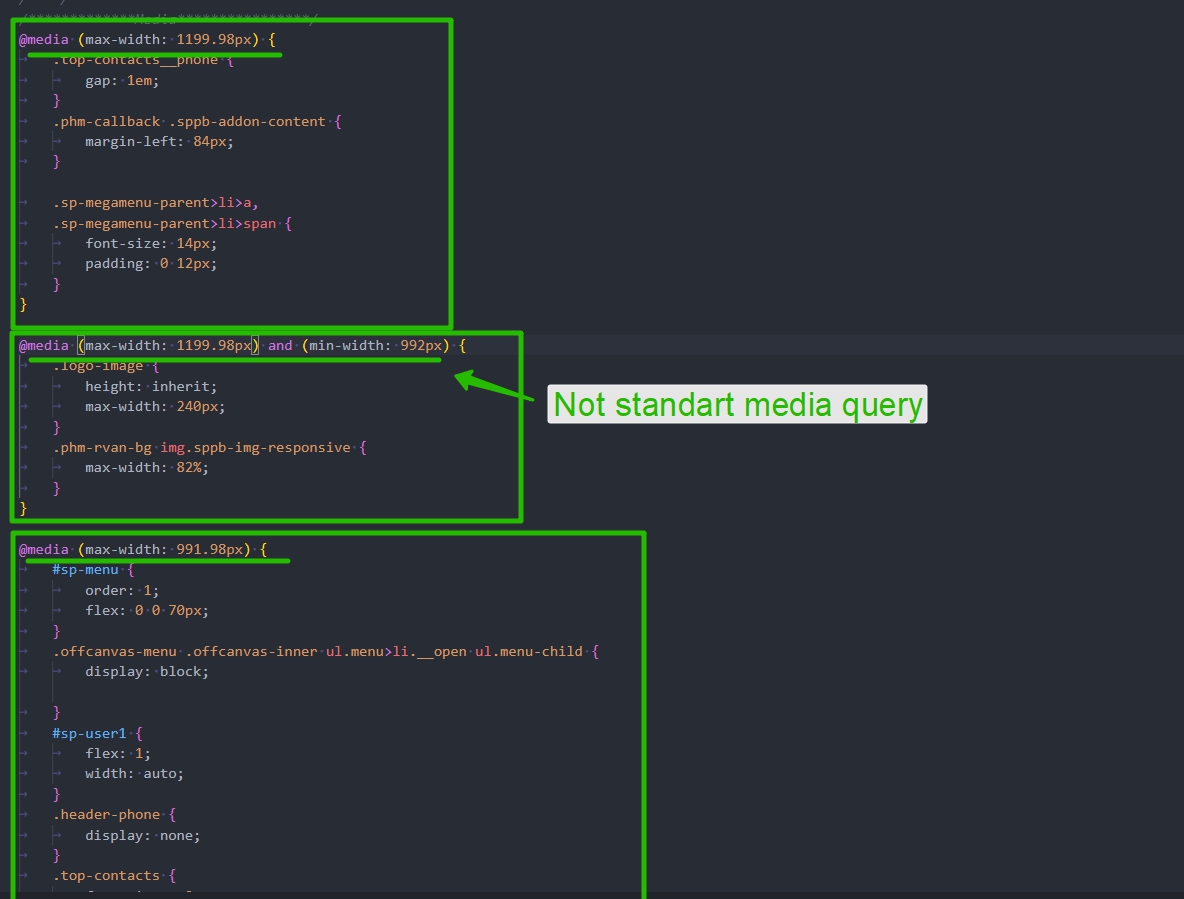Click the "display: none" declaration under .header-phone
This screenshot has width=1184, height=899.
(x=142, y=835)
